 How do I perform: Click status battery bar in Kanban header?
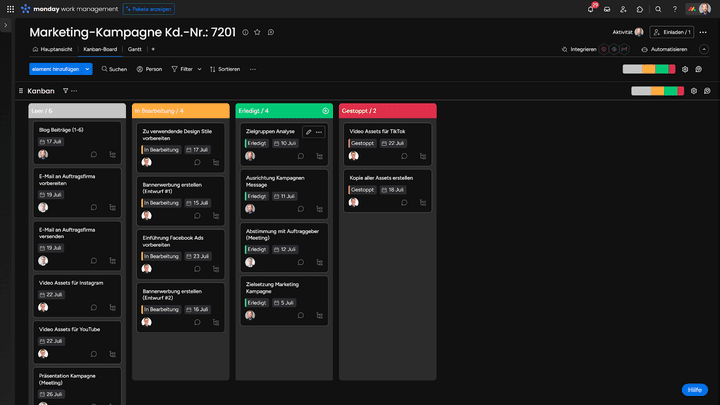click(x=658, y=91)
